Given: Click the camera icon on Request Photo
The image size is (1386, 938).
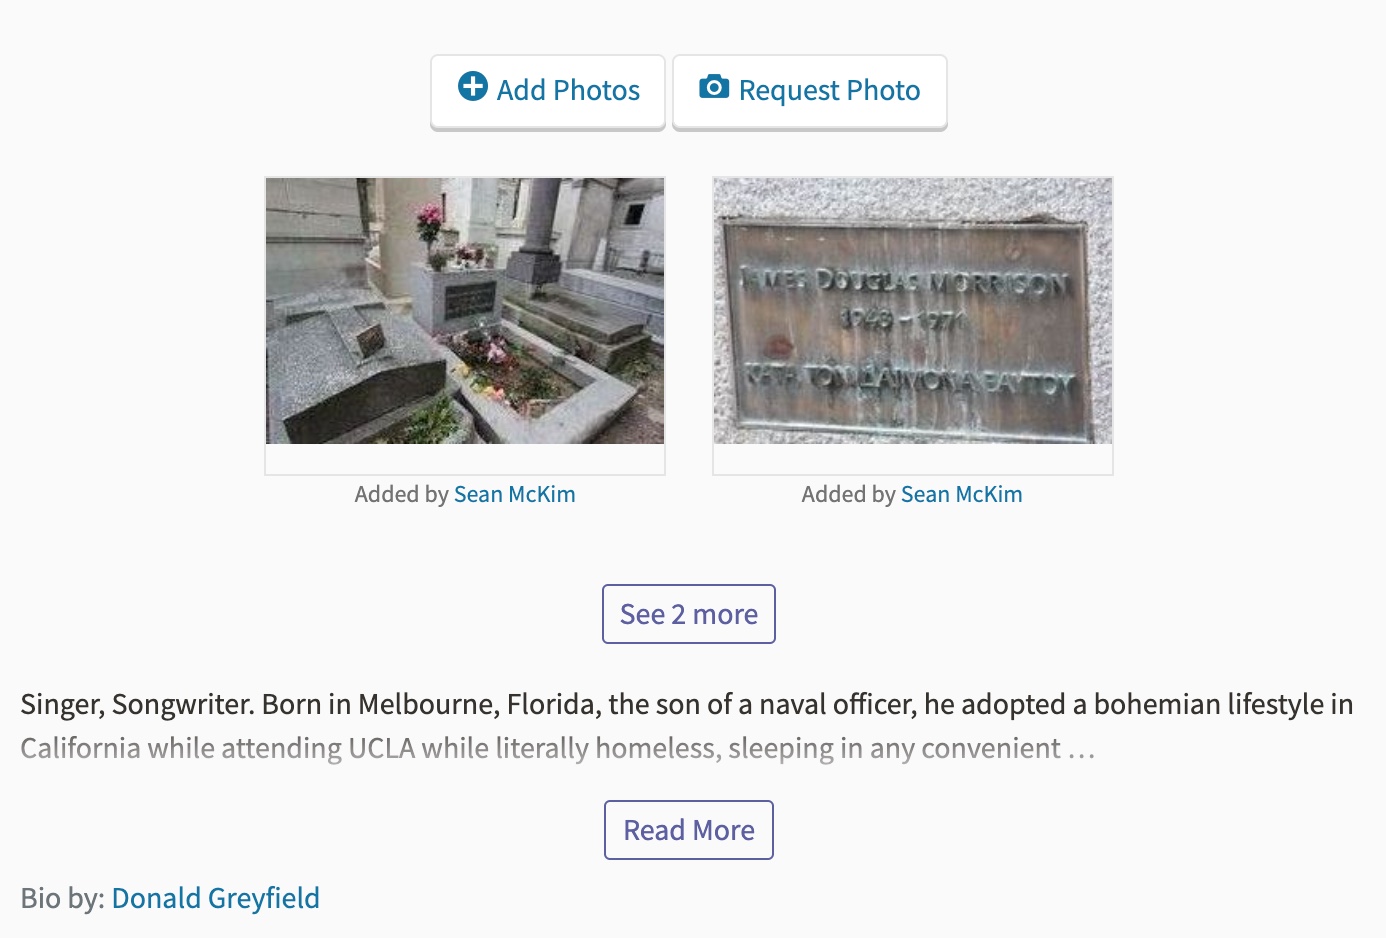Looking at the screenshot, I should (x=714, y=87).
